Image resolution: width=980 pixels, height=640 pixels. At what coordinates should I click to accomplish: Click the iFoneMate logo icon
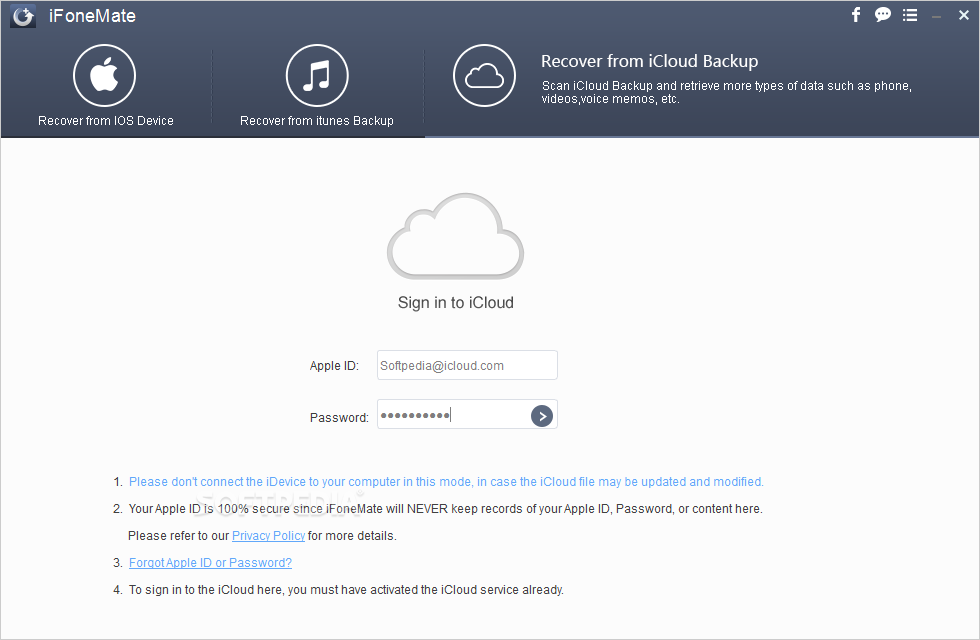point(23,16)
